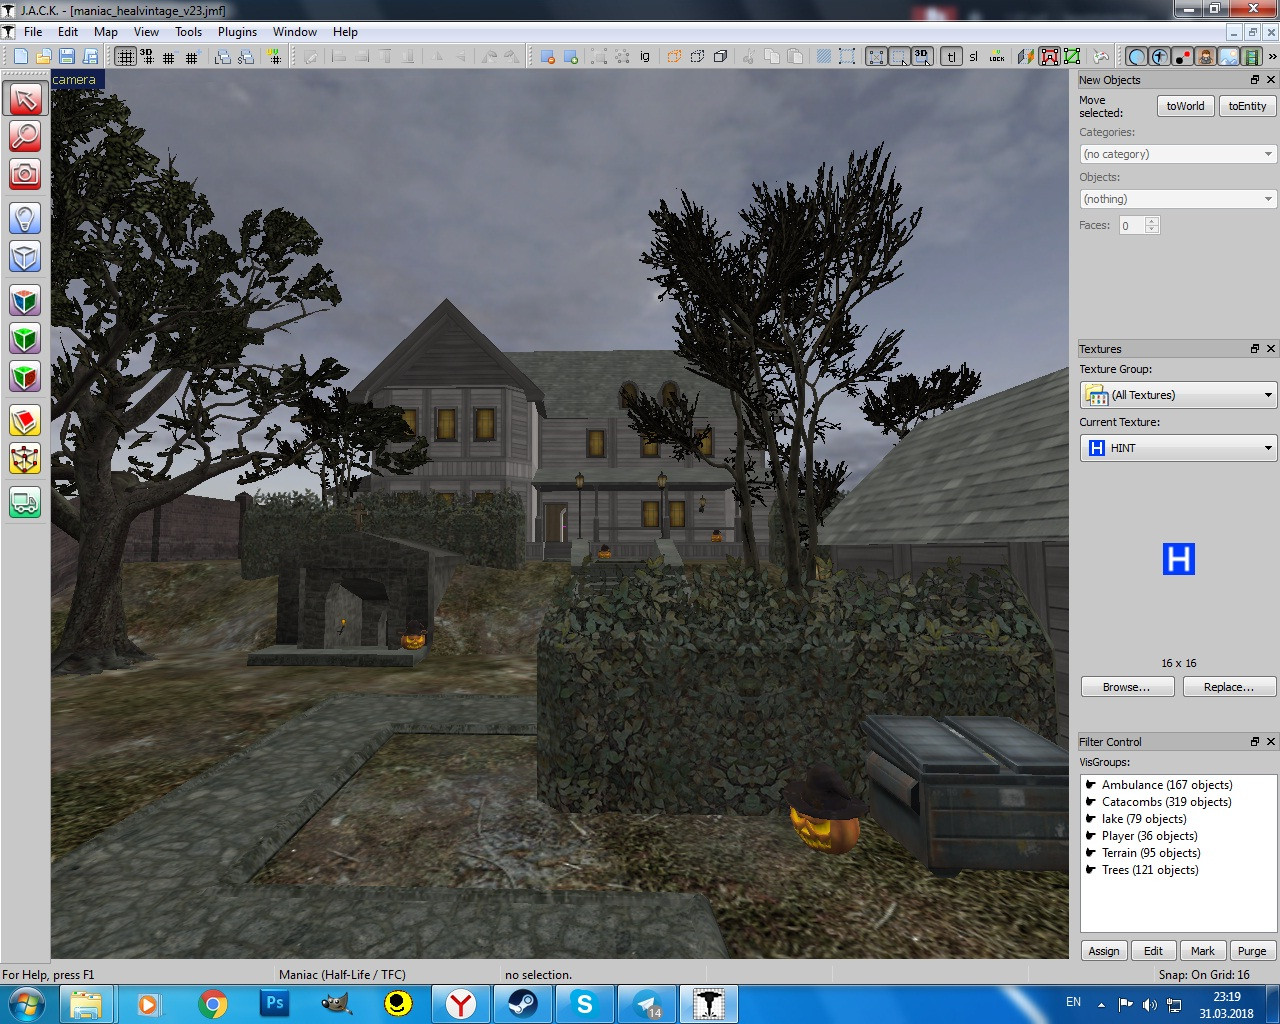Save the map with floppy icon

point(67,56)
